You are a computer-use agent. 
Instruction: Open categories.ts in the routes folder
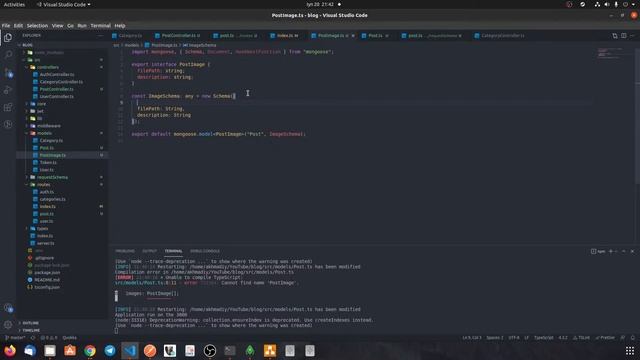52,200
